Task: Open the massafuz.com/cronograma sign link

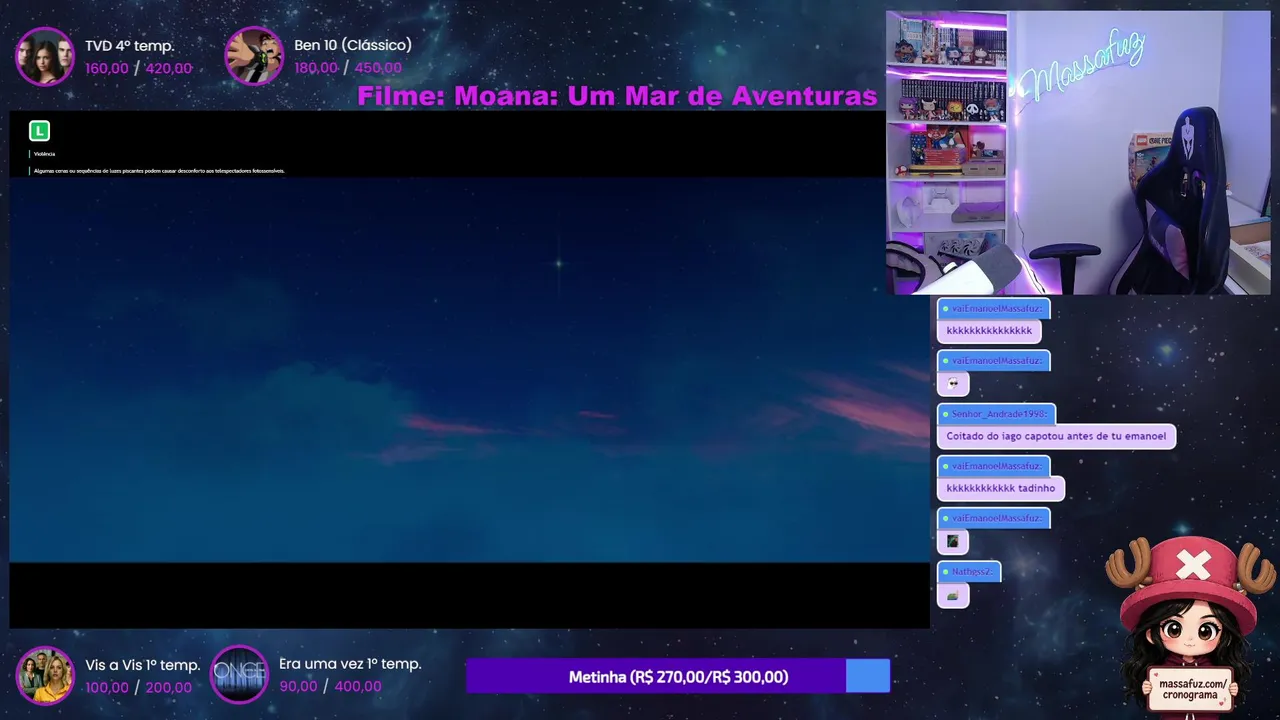Action: point(1191,689)
